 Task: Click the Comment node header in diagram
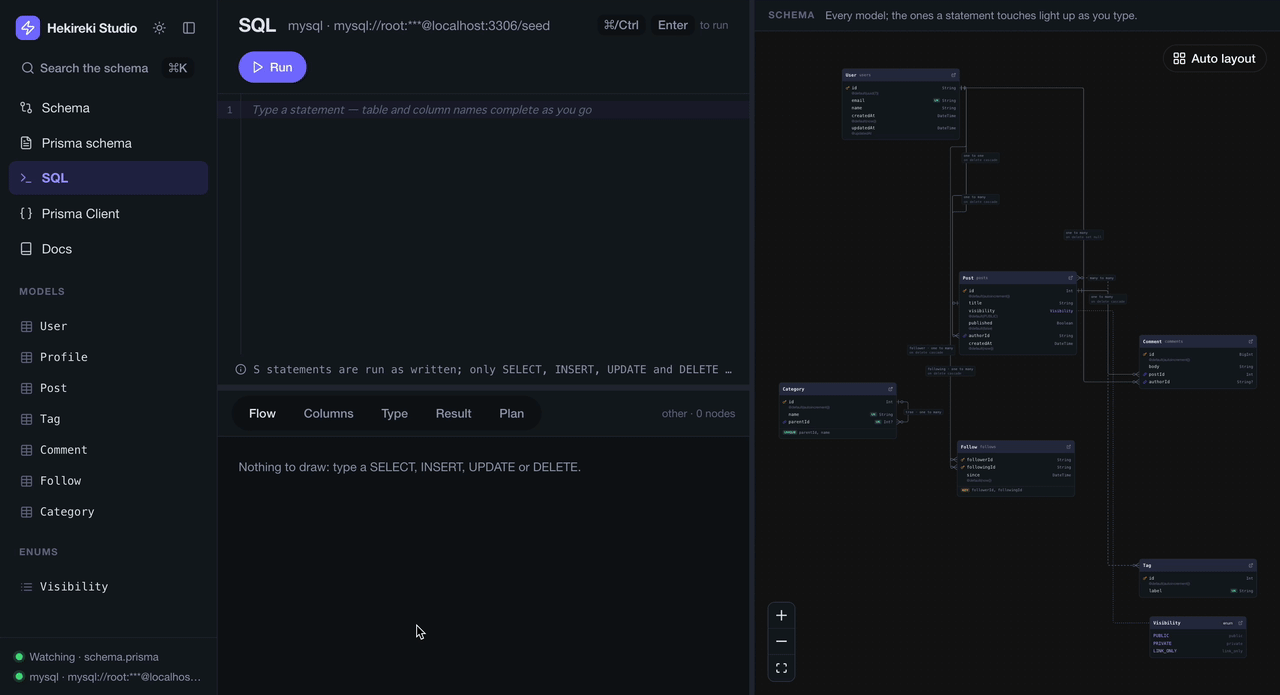click(x=1198, y=341)
